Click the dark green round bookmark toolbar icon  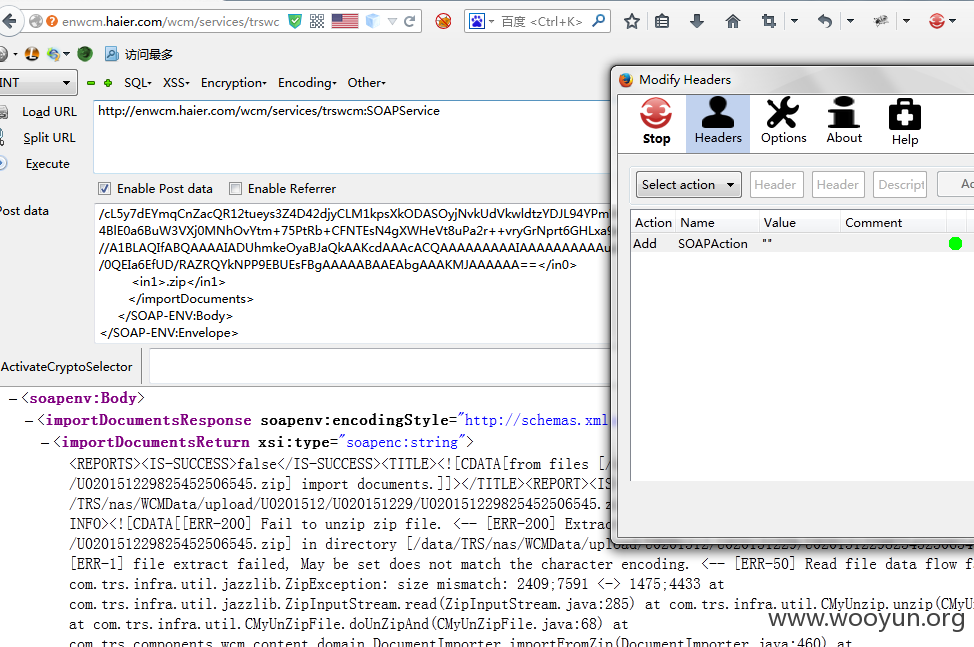(x=84, y=54)
